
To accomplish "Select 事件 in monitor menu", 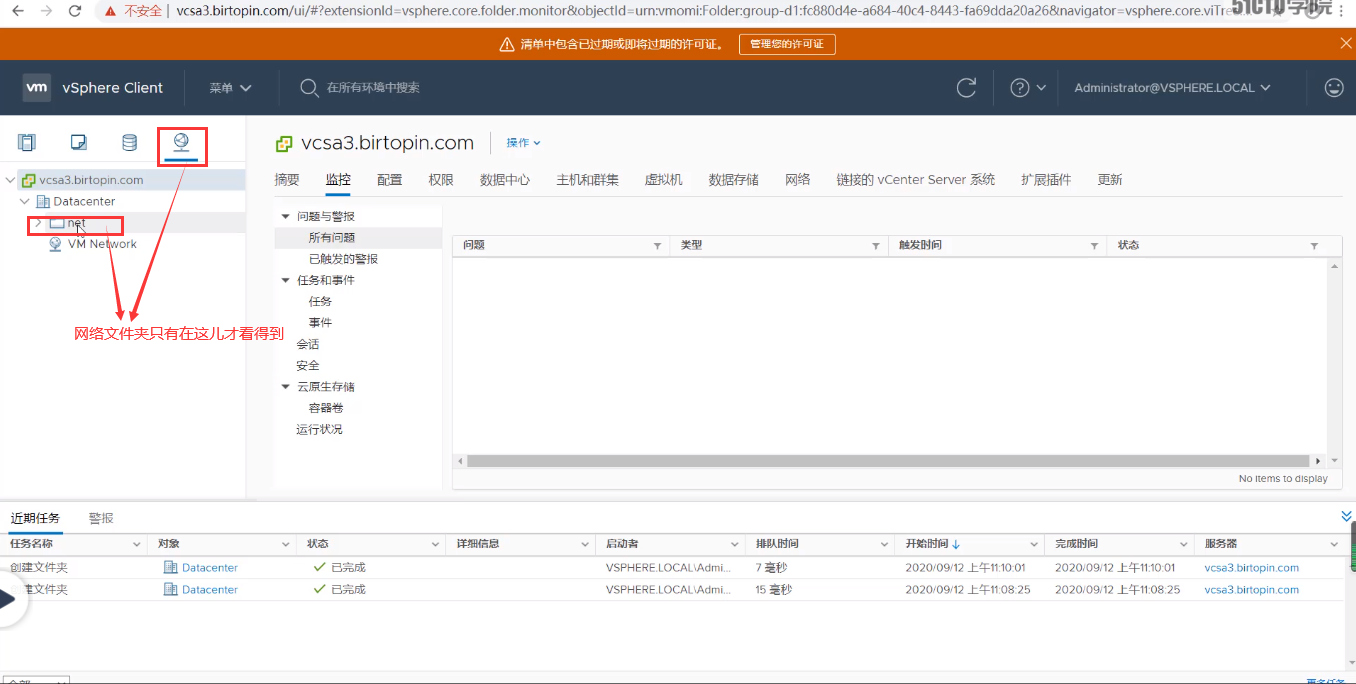I will (320, 323).
